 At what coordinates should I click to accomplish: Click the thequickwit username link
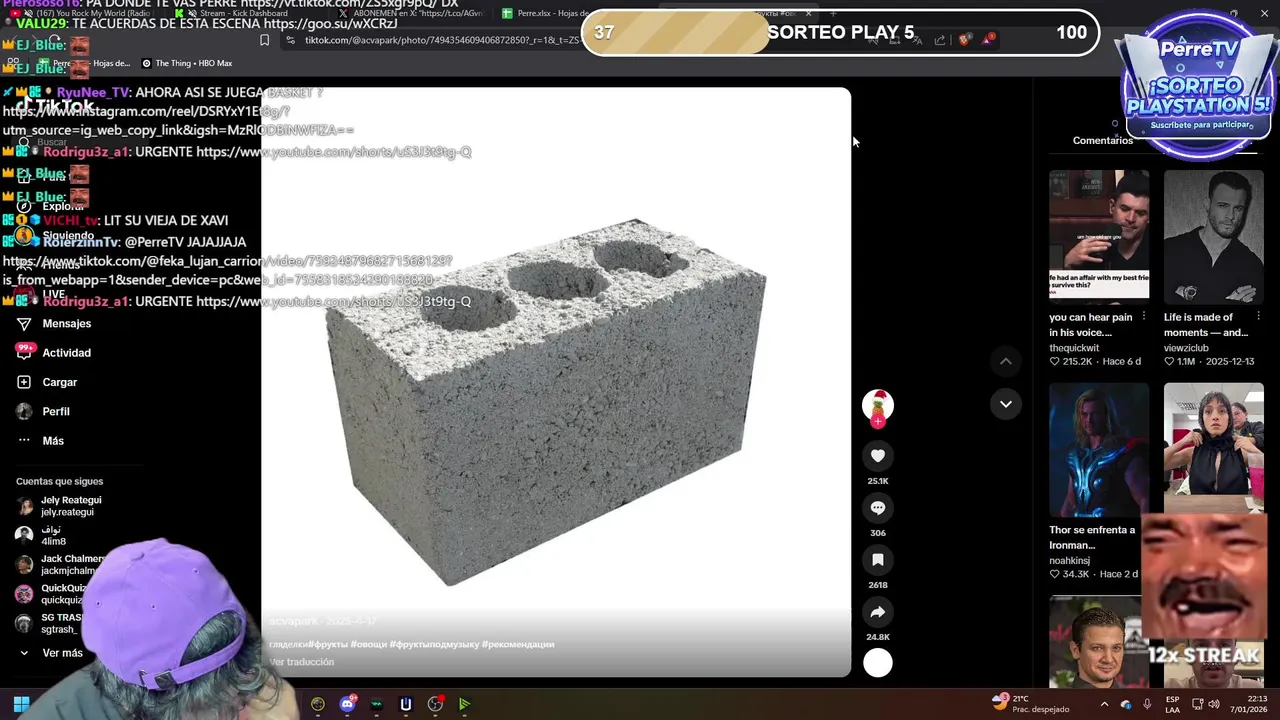click(1074, 348)
